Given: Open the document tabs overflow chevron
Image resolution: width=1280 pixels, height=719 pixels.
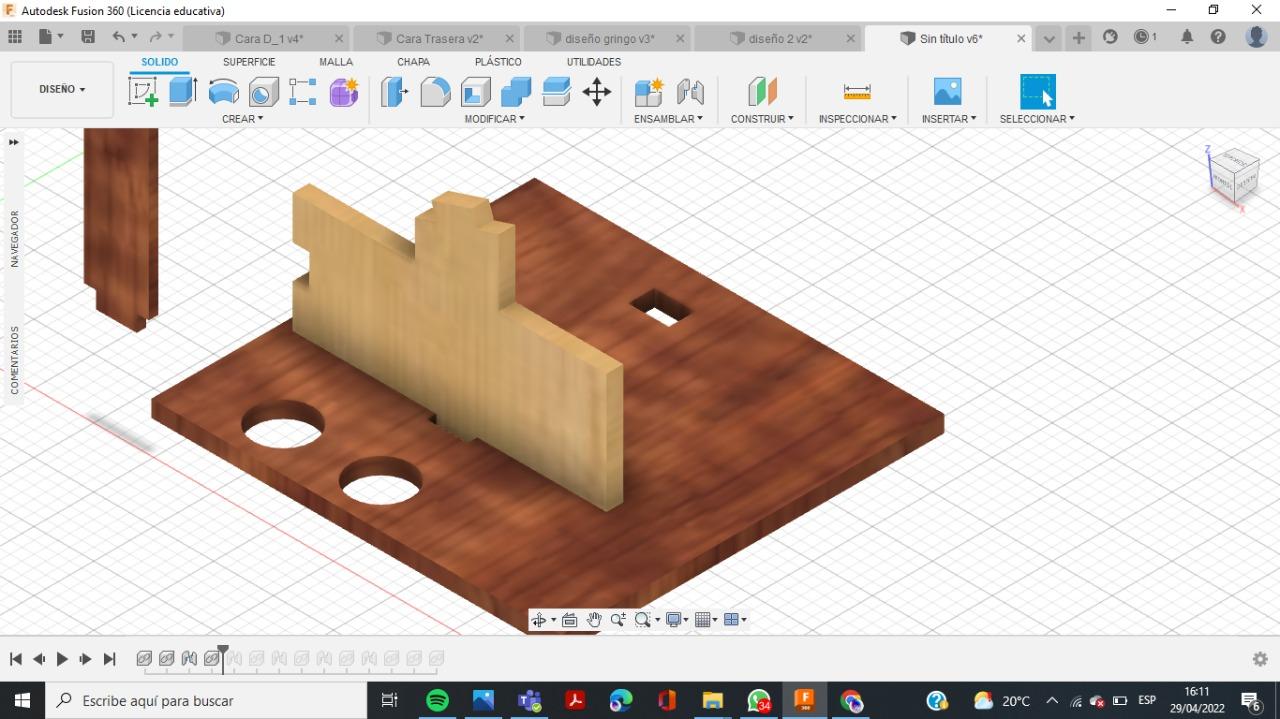Looking at the screenshot, I should [1048, 38].
